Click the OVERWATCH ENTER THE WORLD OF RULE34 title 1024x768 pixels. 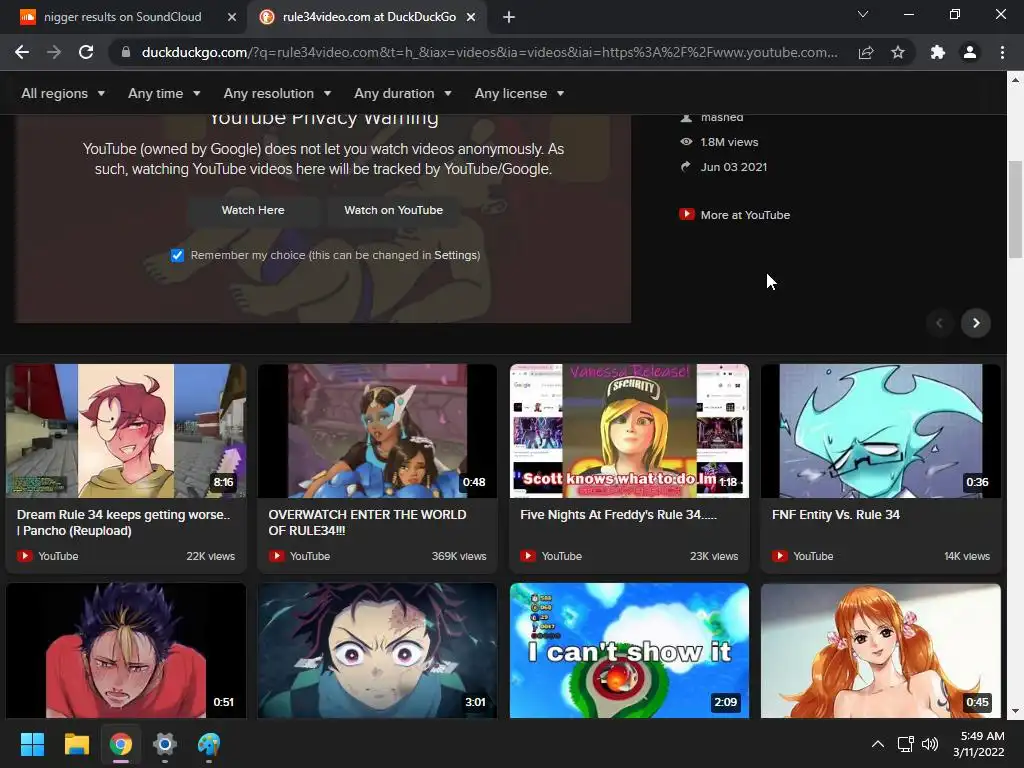pos(367,522)
